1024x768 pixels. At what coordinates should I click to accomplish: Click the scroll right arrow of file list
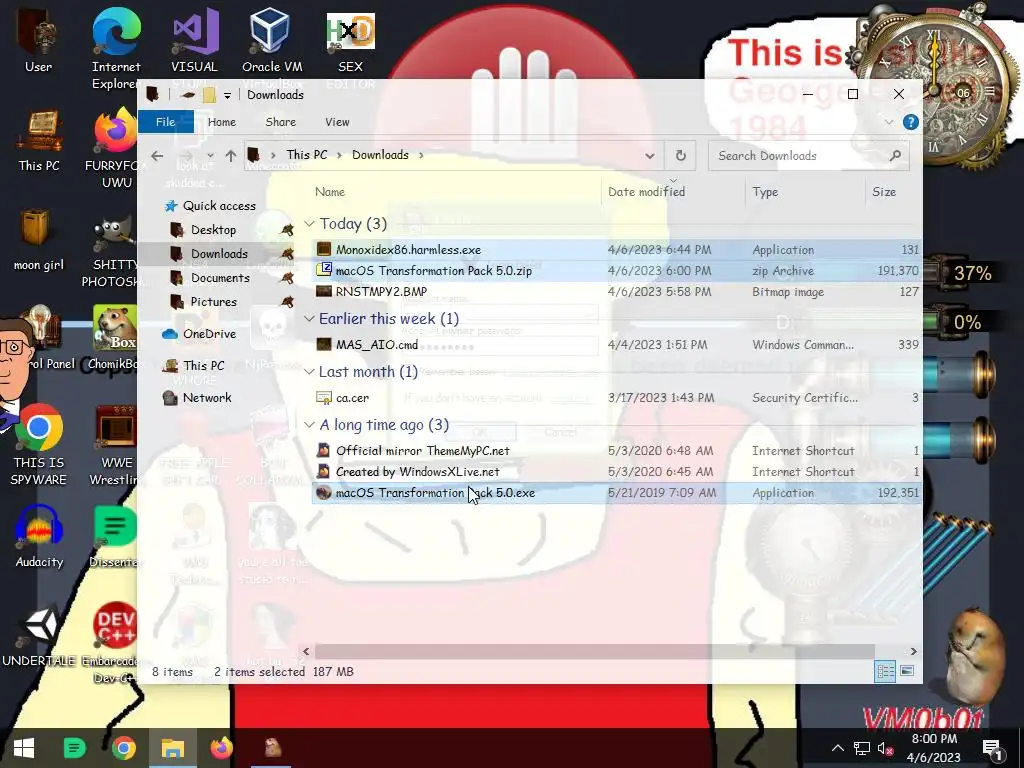click(913, 651)
